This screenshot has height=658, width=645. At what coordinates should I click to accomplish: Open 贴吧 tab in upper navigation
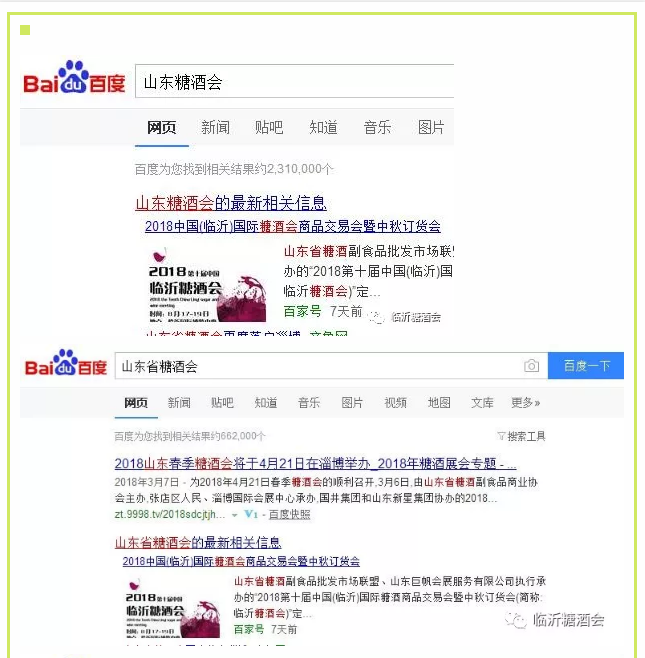click(x=269, y=127)
